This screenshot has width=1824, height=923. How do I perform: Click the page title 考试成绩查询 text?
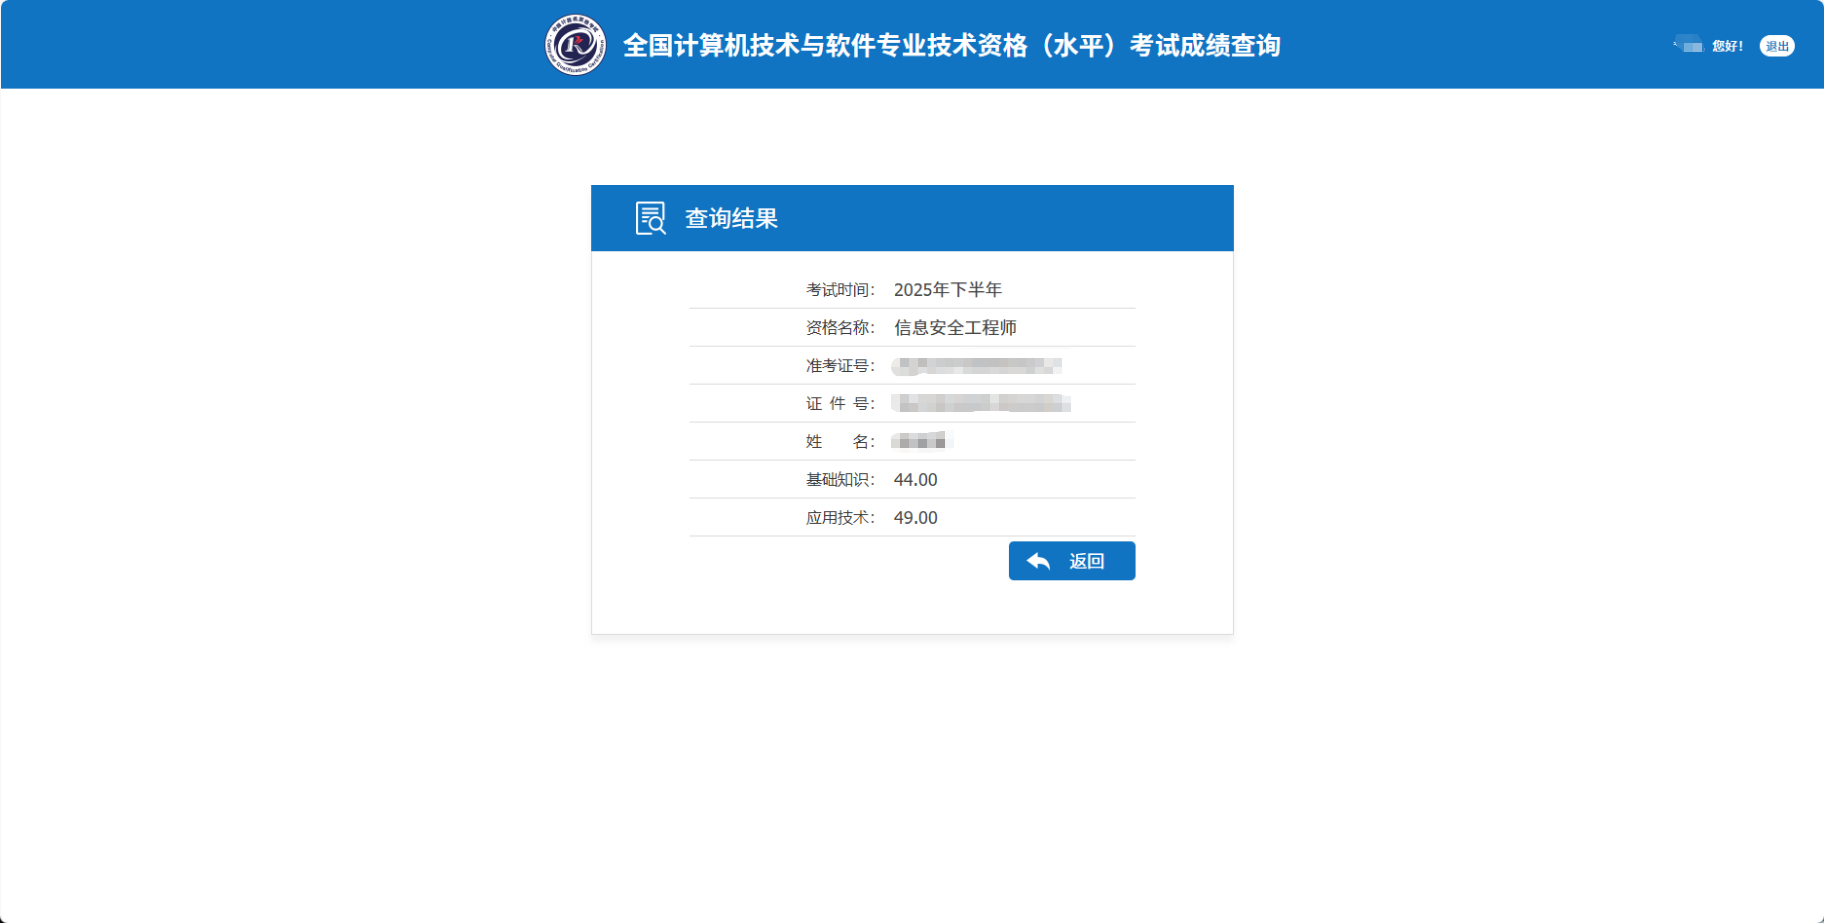[952, 45]
